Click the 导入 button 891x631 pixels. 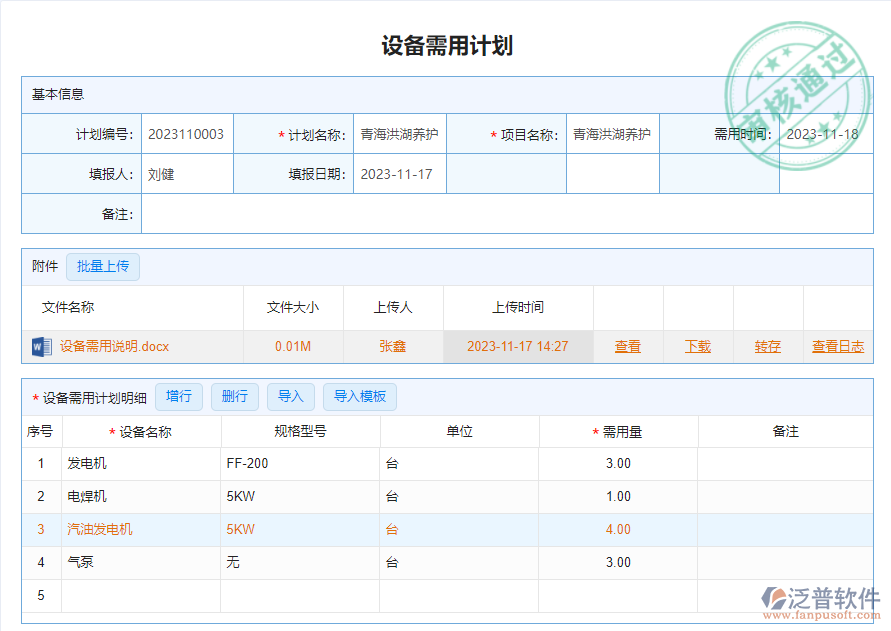pos(290,397)
